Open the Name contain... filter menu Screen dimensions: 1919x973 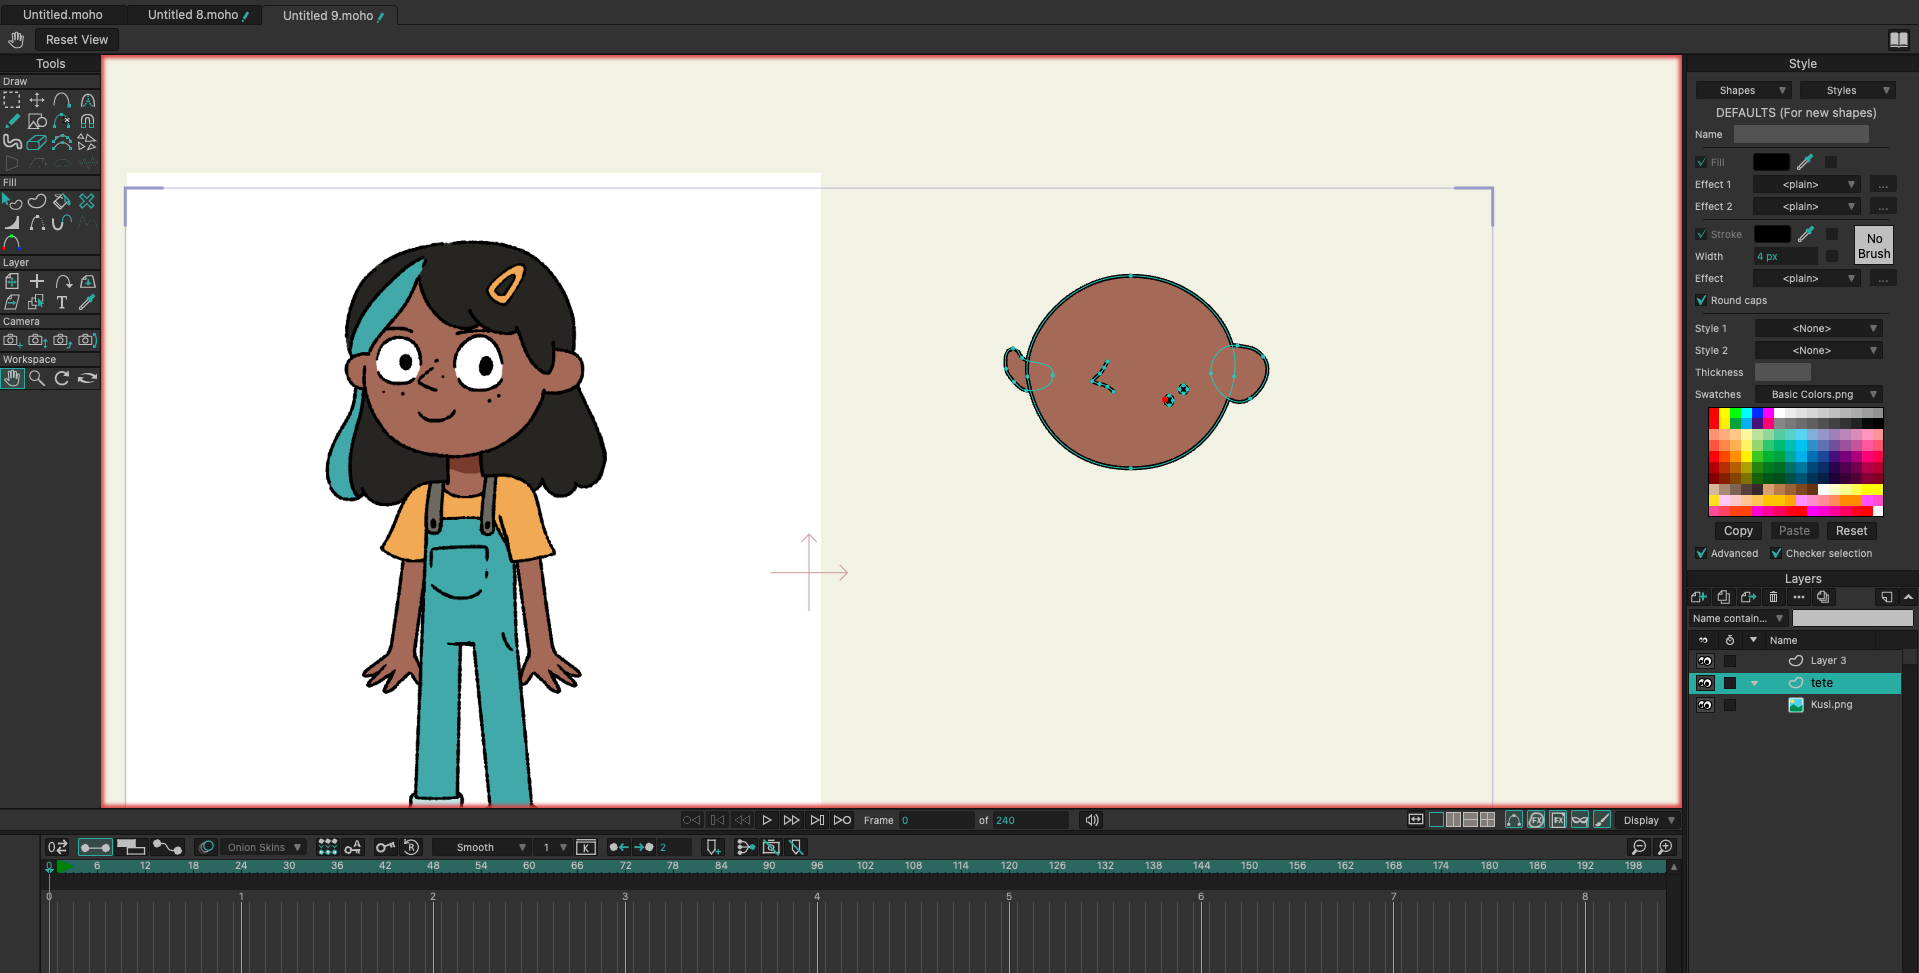[1738, 618]
